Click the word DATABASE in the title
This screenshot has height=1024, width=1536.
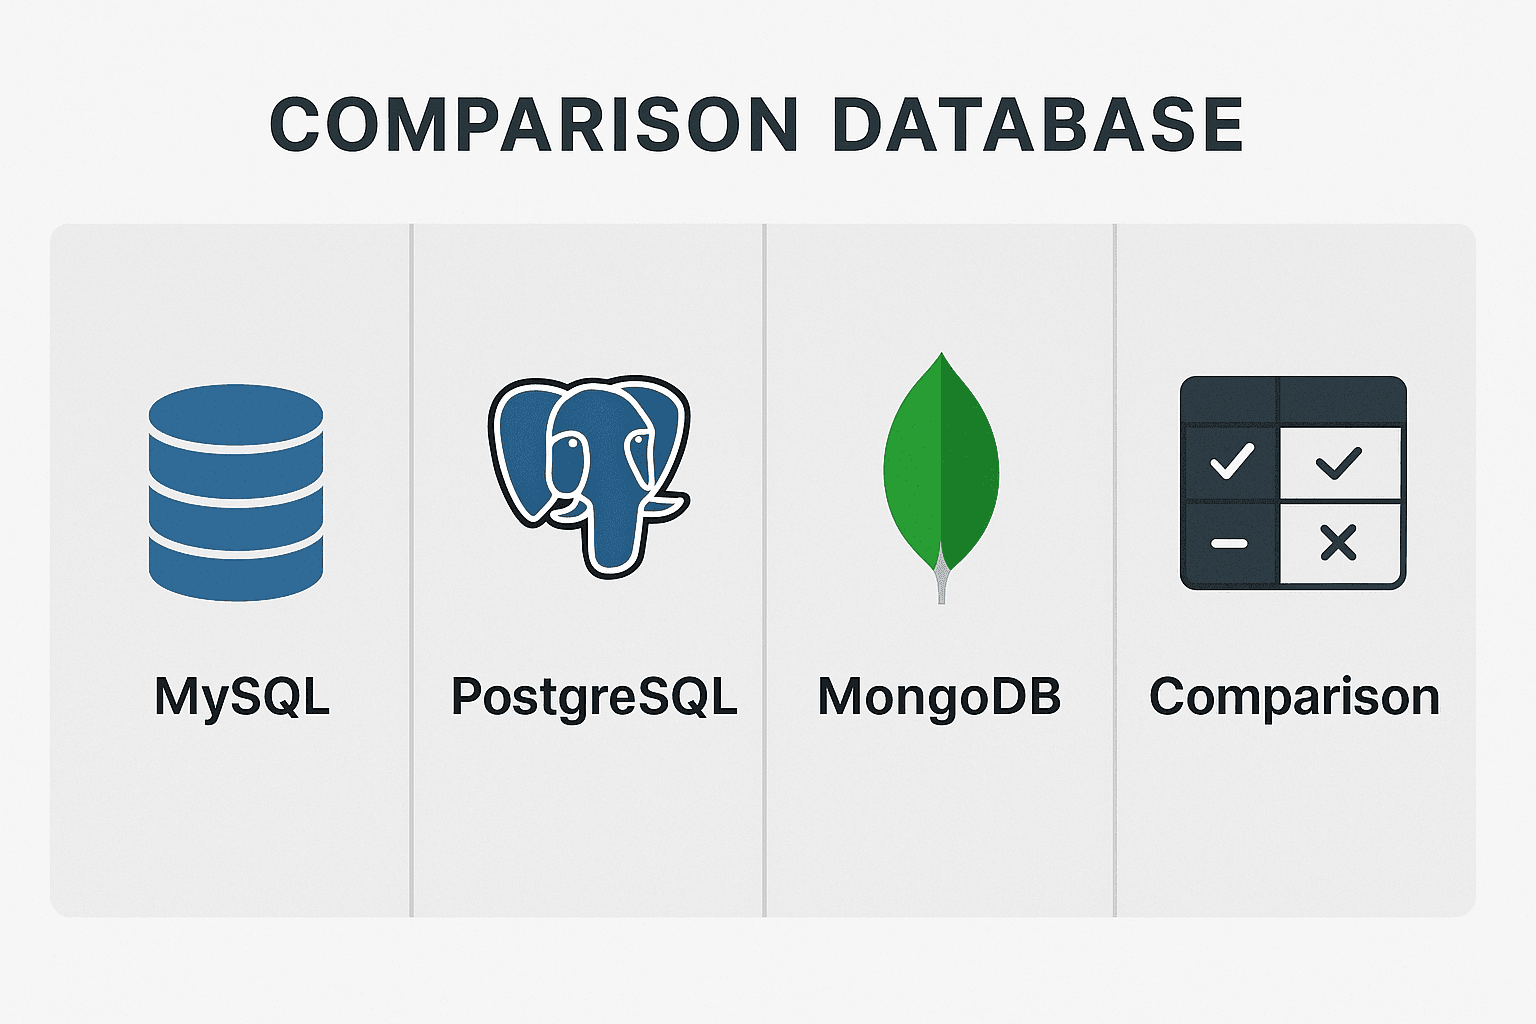[x=1037, y=126]
